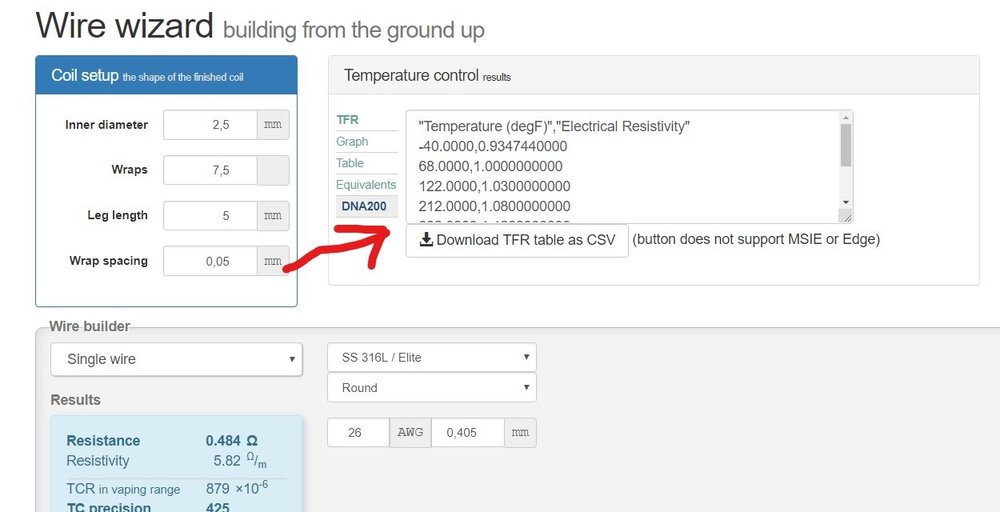Switch to the Graph tab
1000x512 pixels.
pos(352,142)
